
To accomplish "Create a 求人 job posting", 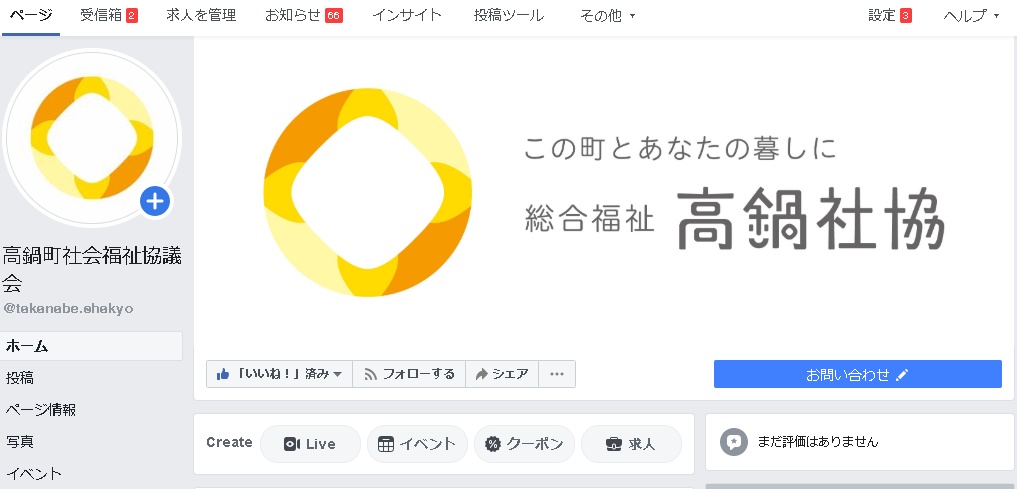I will 631,444.
